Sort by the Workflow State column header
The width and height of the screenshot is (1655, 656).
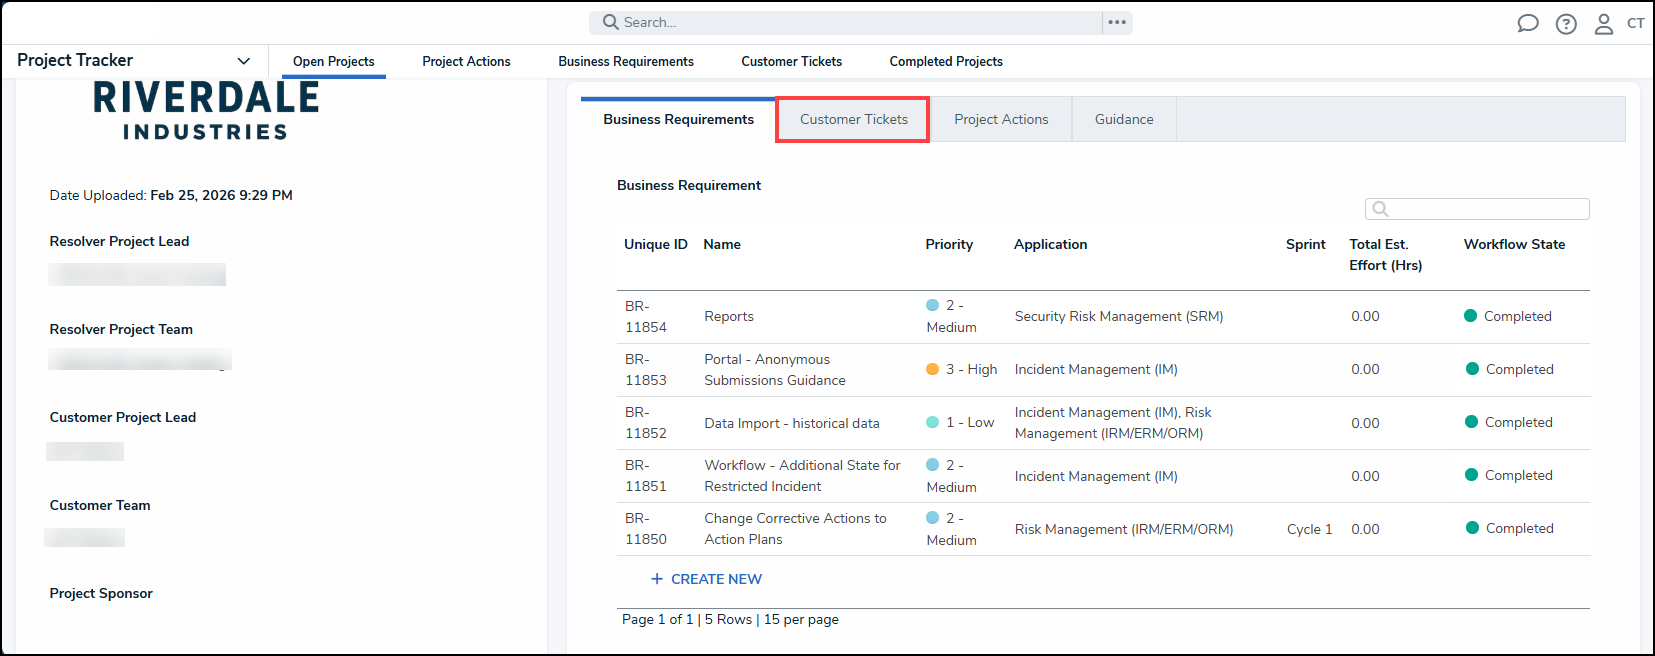click(1514, 244)
